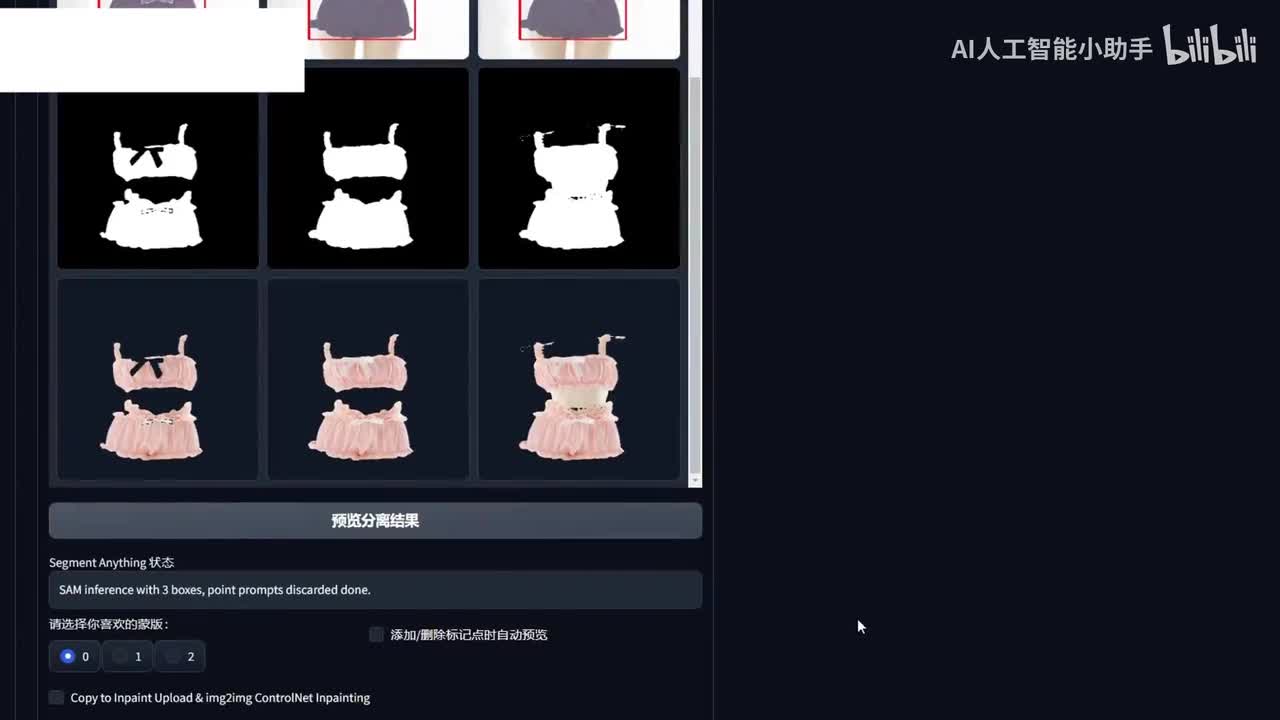1280x720 pixels.
Task: Click the Segment Anything status text field
Action: (x=375, y=590)
